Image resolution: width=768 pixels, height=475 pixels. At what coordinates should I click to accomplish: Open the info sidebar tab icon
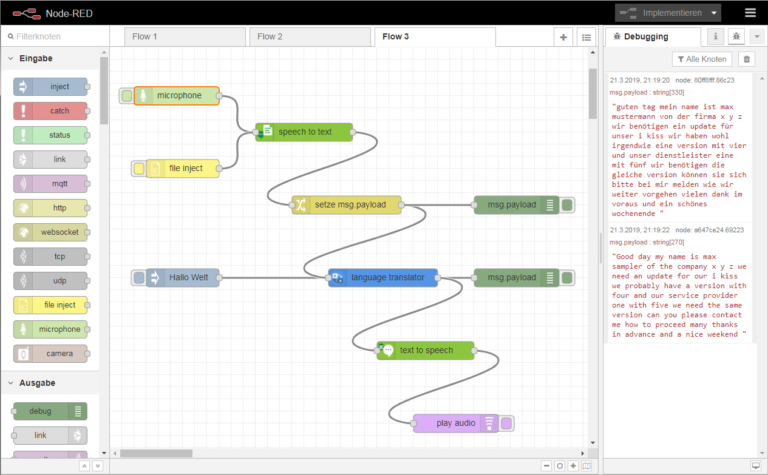(x=715, y=36)
